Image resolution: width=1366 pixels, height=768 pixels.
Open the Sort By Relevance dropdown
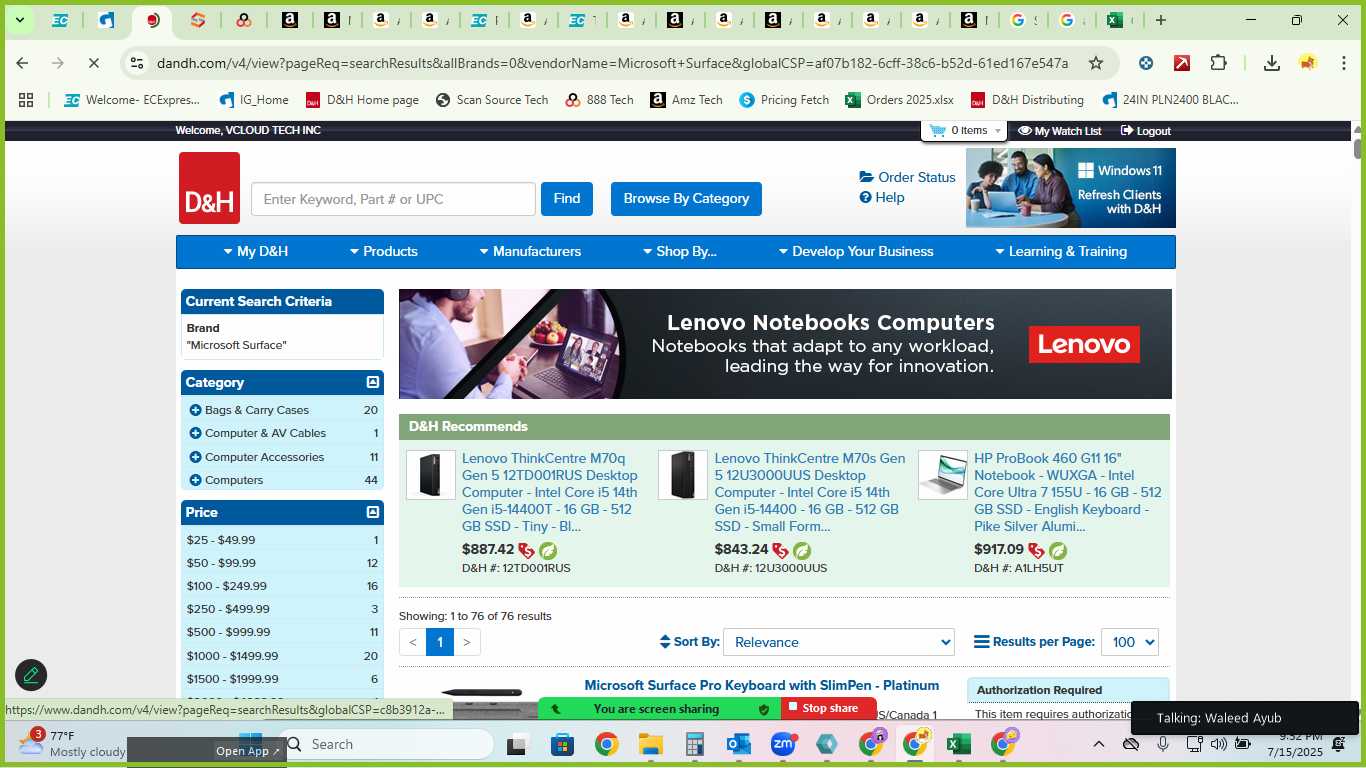click(x=839, y=642)
